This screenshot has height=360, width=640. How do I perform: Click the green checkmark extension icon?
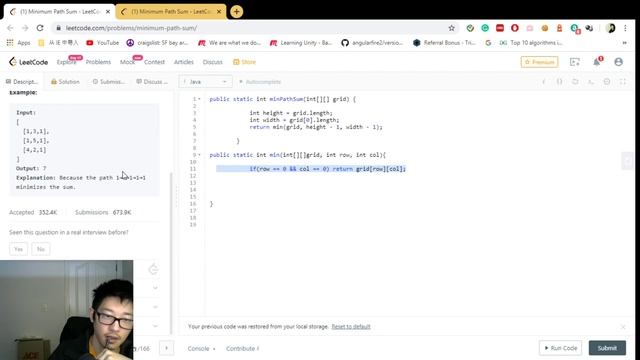click(x=470, y=28)
